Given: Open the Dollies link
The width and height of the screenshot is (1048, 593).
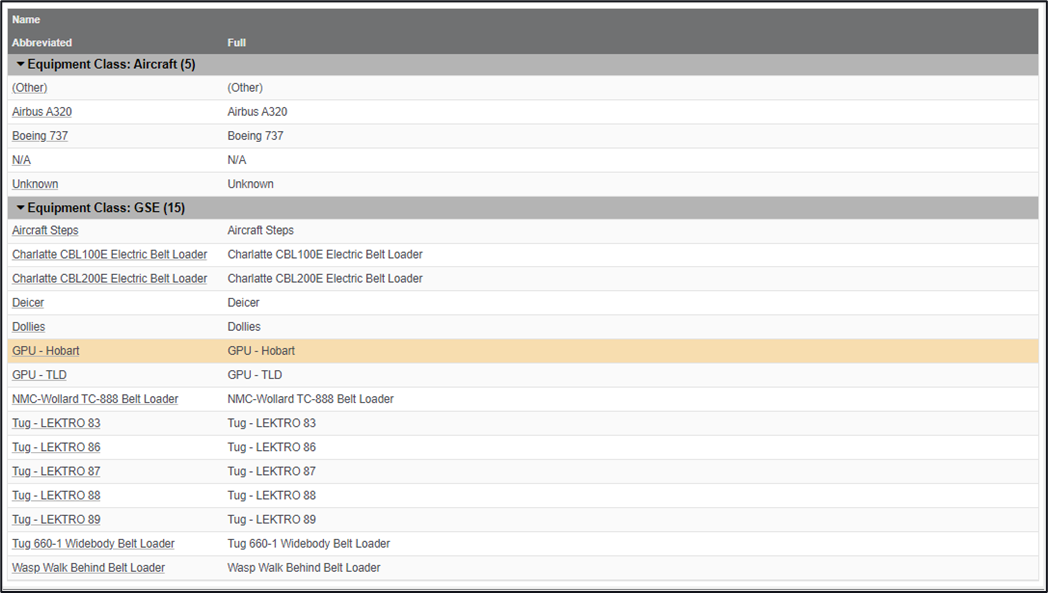Looking at the screenshot, I should tap(28, 327).
